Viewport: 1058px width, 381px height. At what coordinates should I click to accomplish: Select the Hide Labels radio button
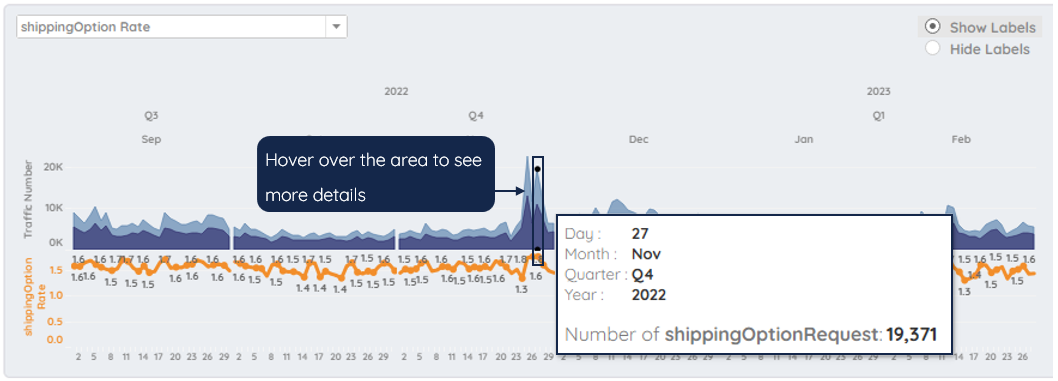pyautogui.click(x=932, y=48)
